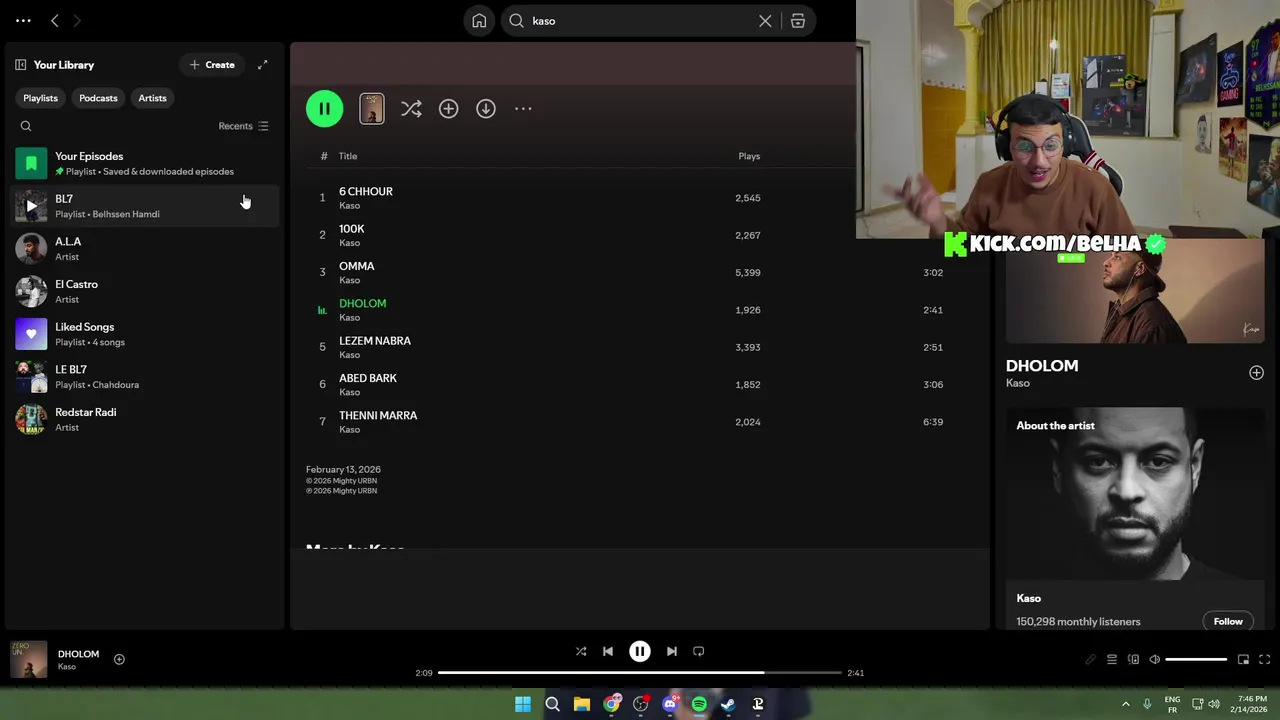Image resolution: width=1280 pixels, height=720 pixels.
Task: Open the queue view
Action: (1111, 659)
